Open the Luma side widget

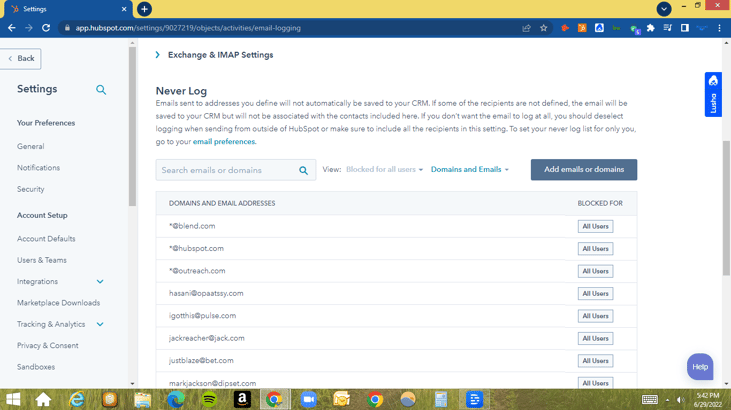713,94
